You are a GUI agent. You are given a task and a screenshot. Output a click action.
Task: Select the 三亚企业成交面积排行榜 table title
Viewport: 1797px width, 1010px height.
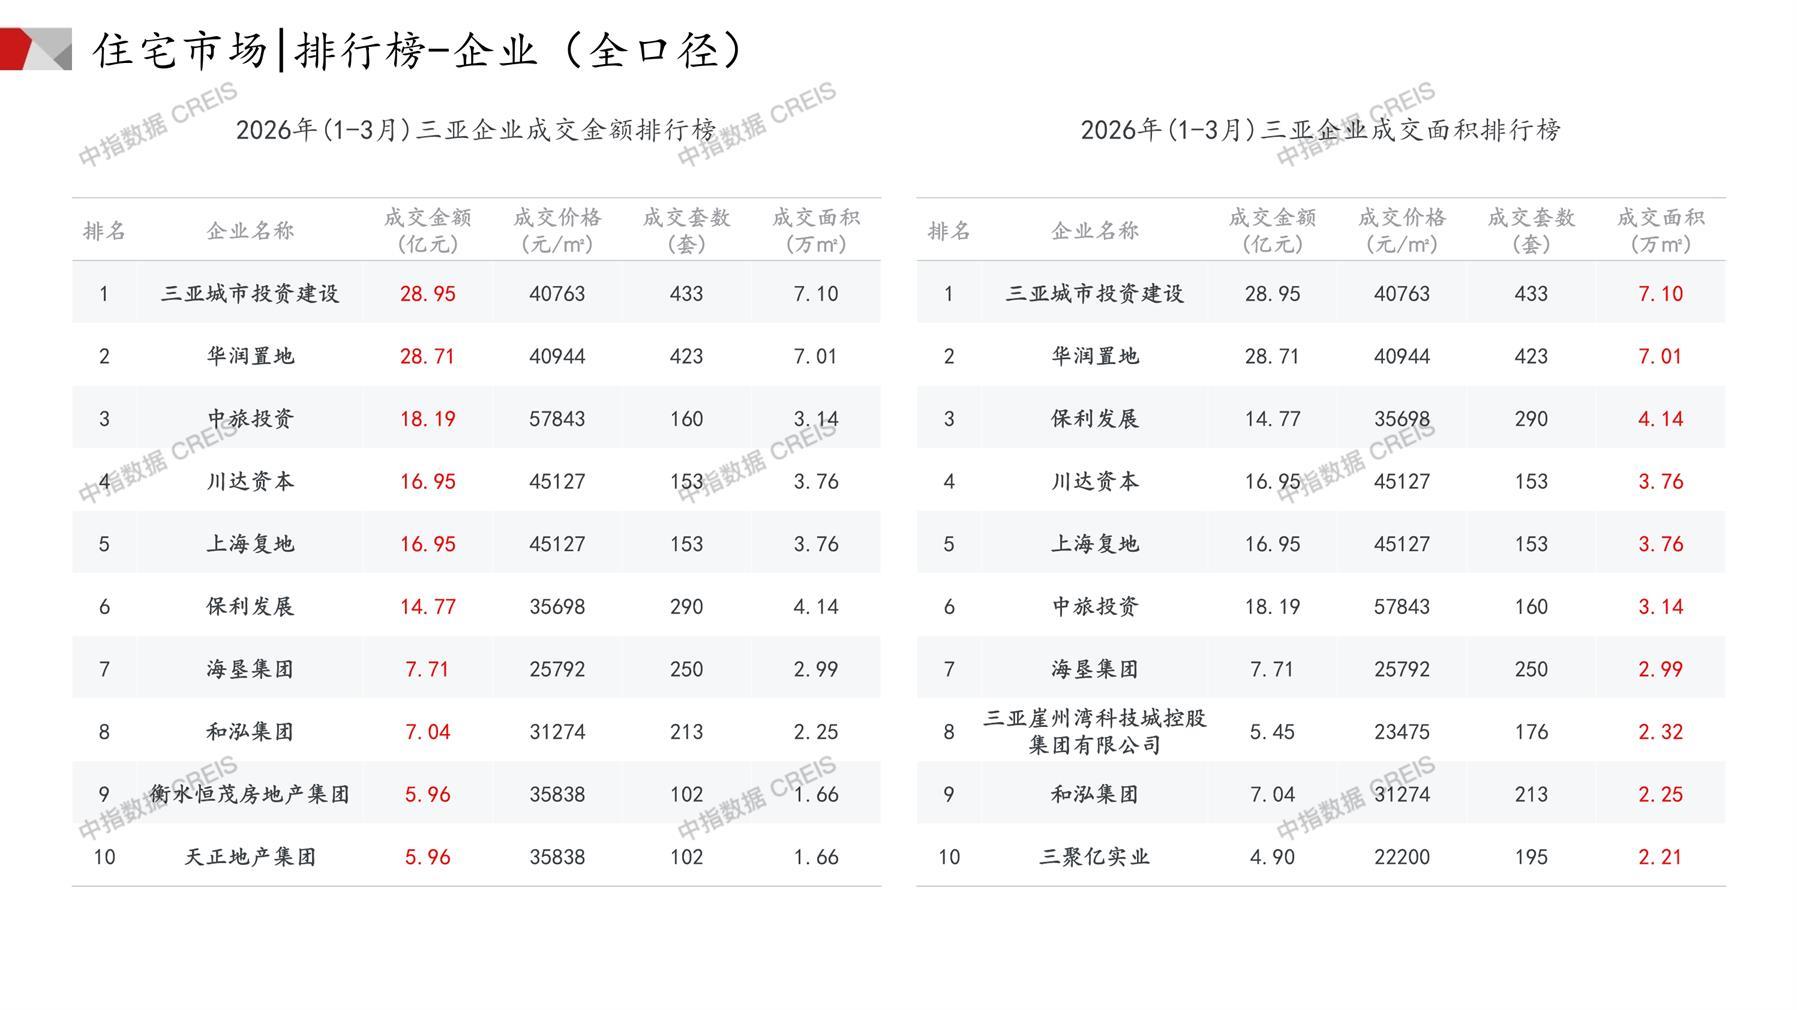pyautogui.click(x=1320, y=130)
